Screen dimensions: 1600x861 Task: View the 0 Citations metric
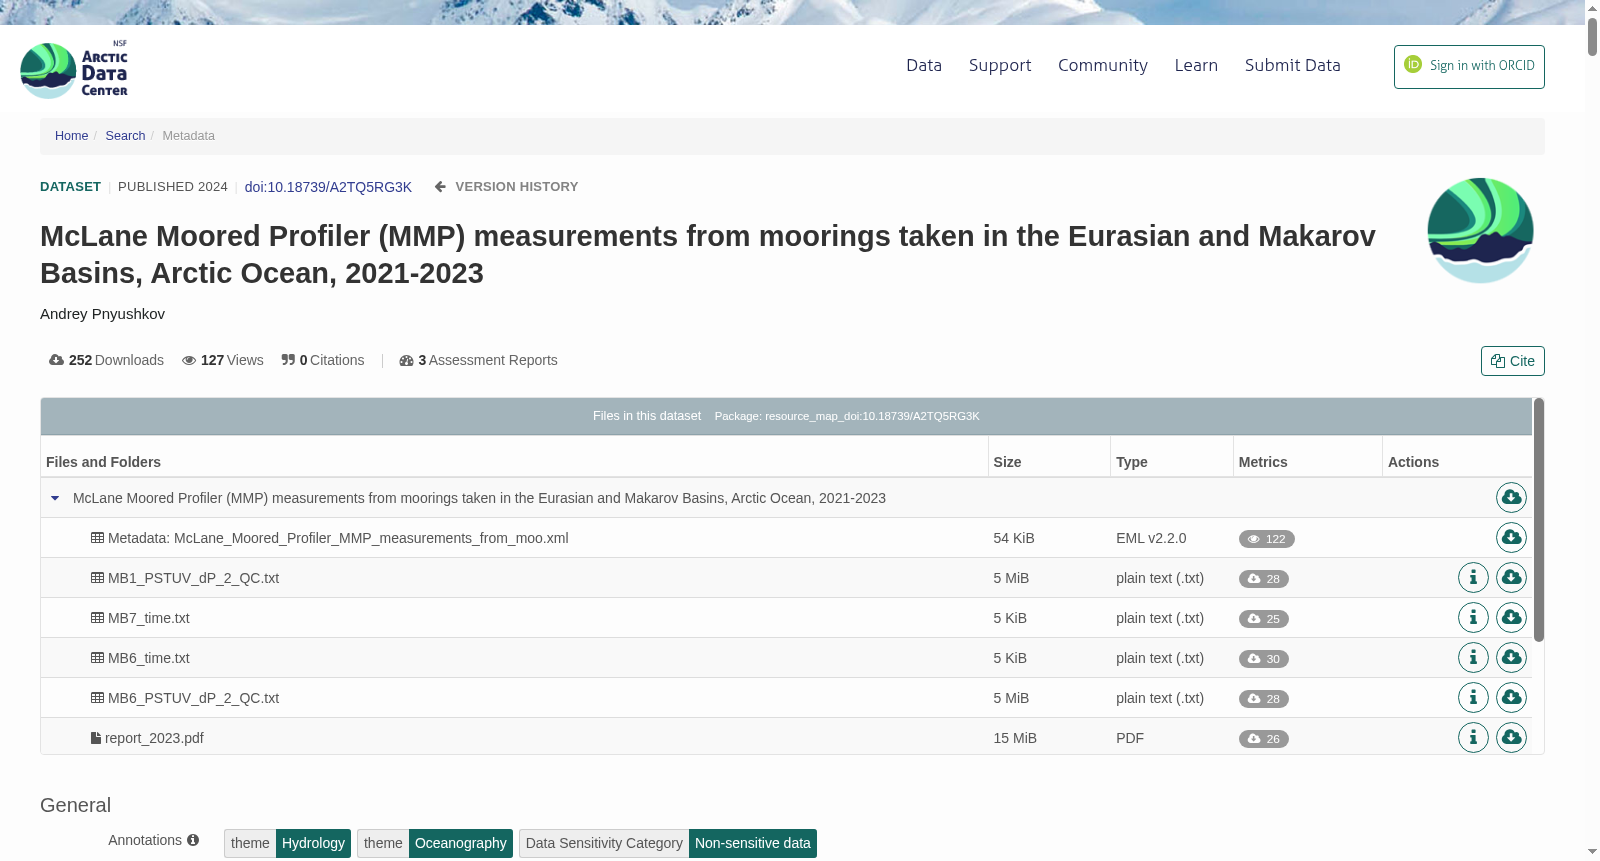tap(323, 360)
